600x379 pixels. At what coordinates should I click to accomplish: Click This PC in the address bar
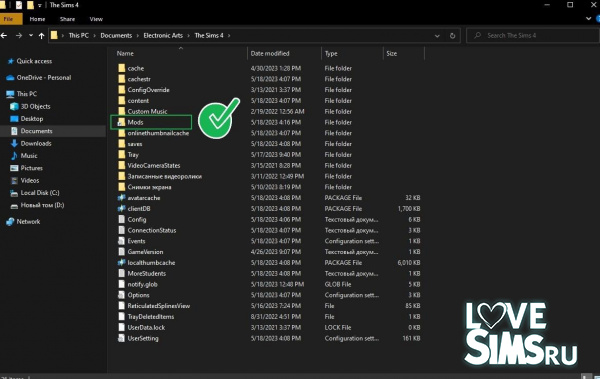pos(78,35)
